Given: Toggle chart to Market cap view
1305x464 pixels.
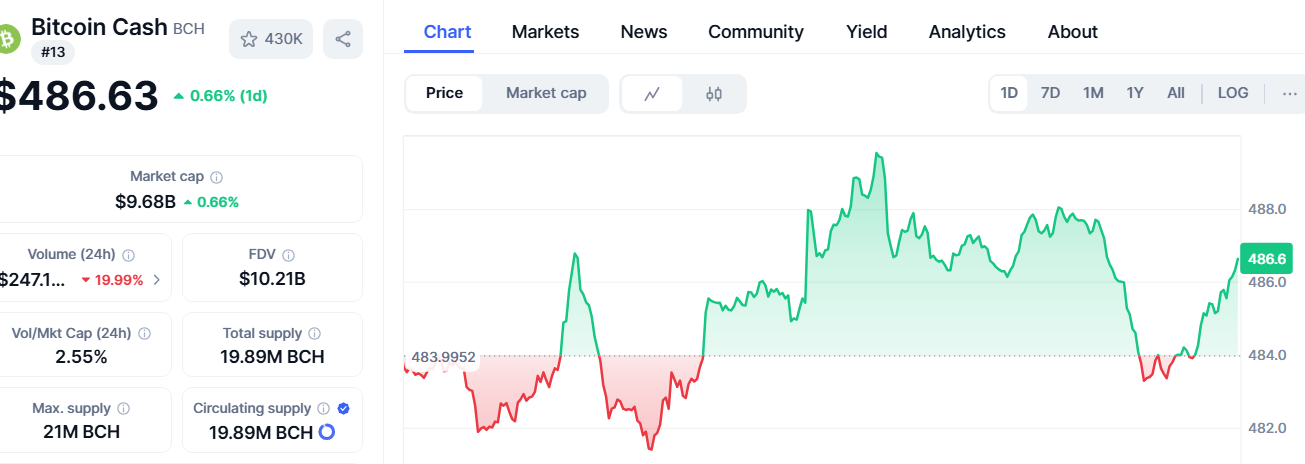Looking at the screenshot, I should coord(546,93).
